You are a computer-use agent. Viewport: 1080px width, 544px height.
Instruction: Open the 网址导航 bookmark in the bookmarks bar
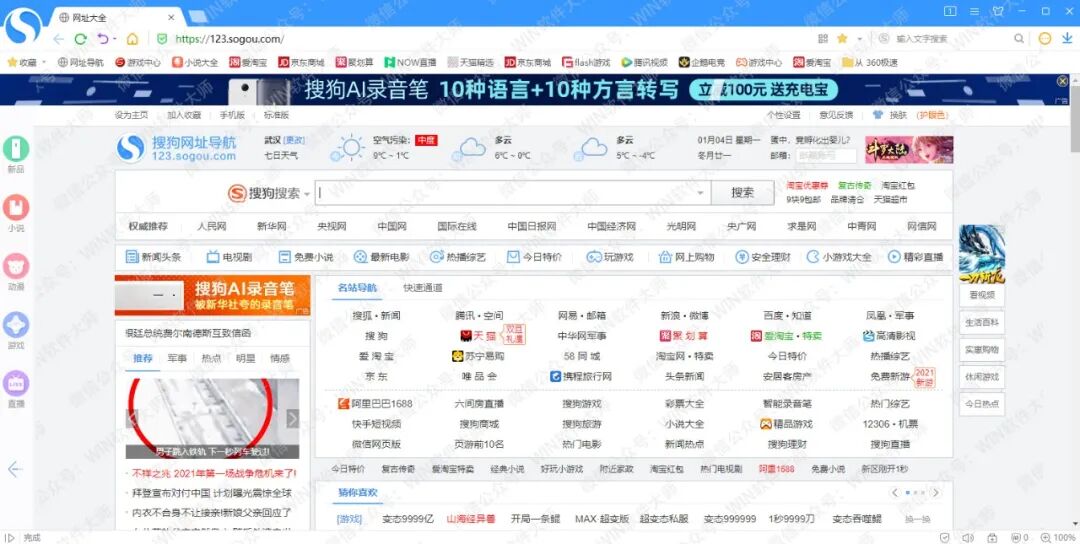pyautogui.click(x=81, y=62)
